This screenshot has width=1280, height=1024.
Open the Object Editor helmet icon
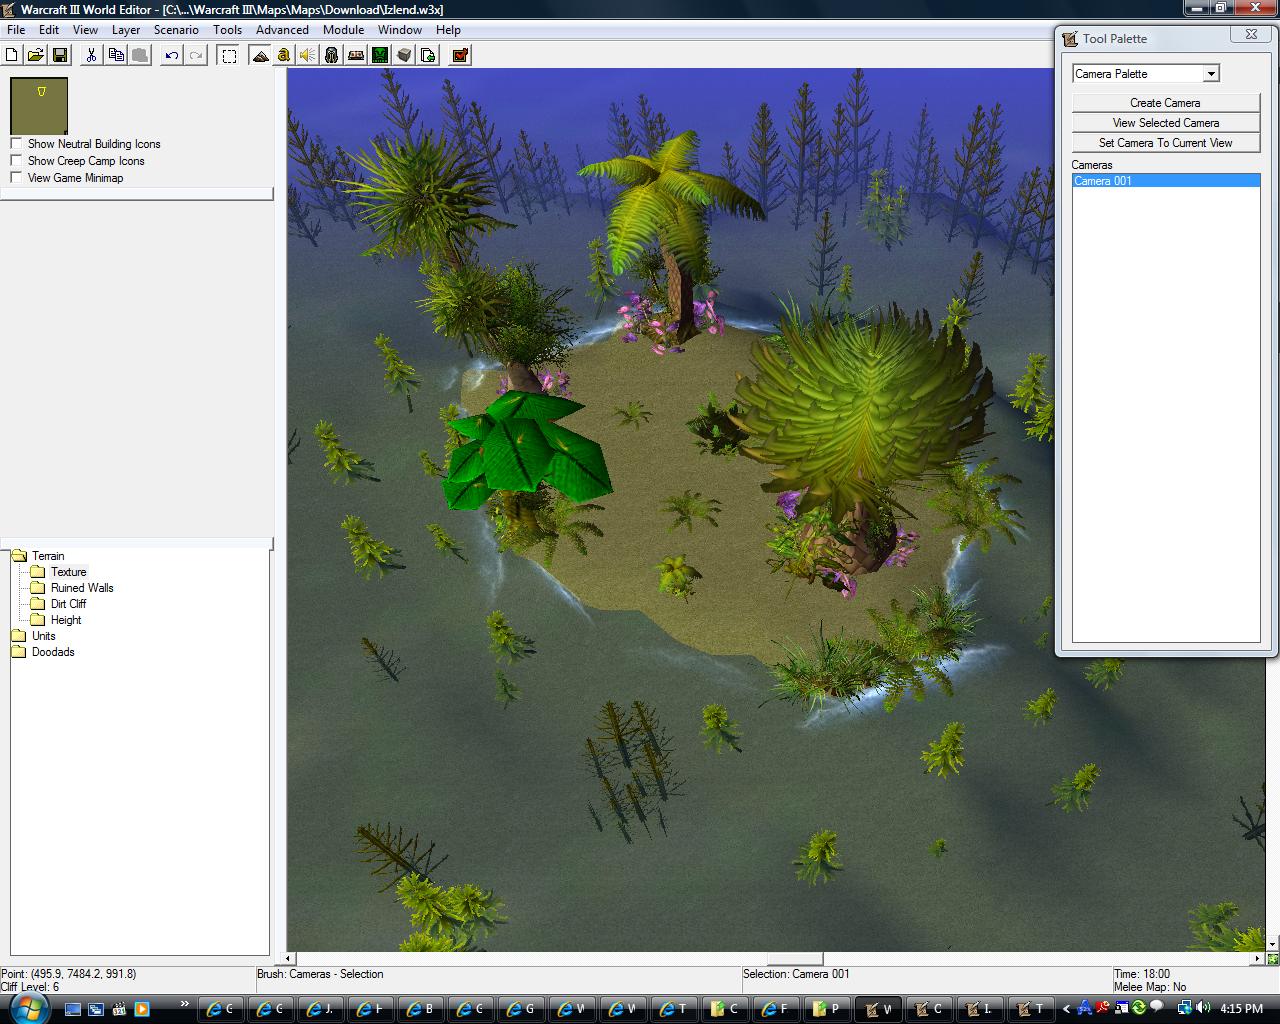click(x=332, y=55)
